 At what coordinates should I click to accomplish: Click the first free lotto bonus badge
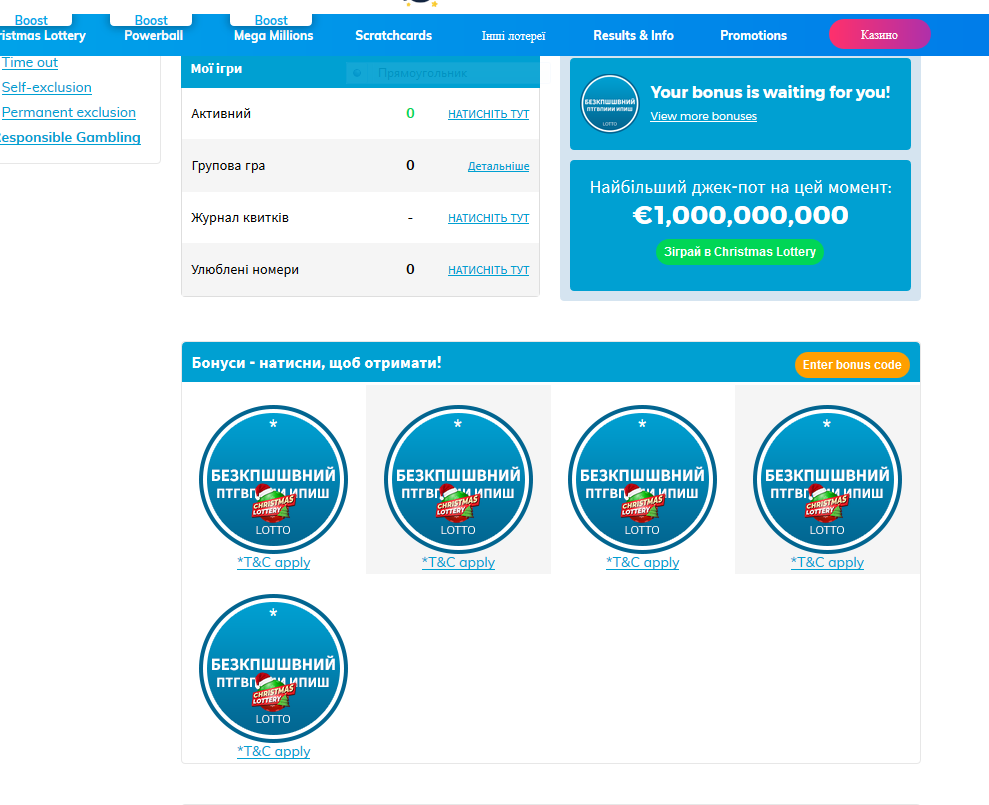coord(273,479)
